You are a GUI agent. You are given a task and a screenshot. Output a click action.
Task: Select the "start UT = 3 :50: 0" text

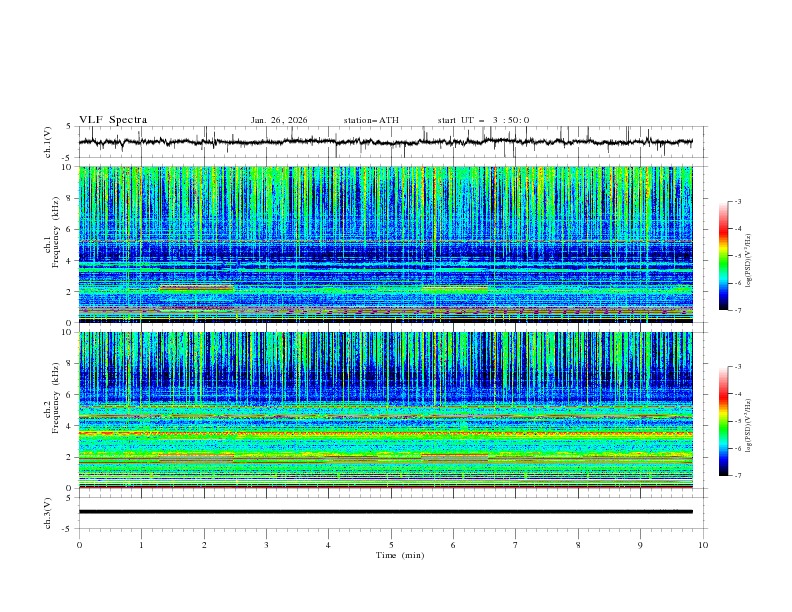tap(483, 120)
